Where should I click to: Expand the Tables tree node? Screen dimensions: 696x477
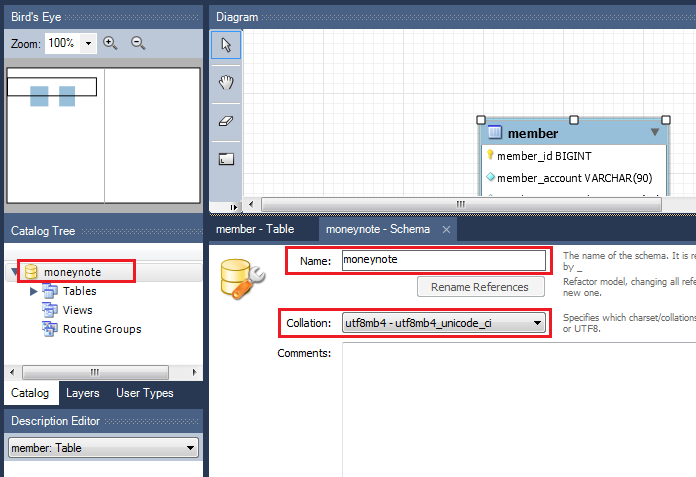(x=33, y=291)
